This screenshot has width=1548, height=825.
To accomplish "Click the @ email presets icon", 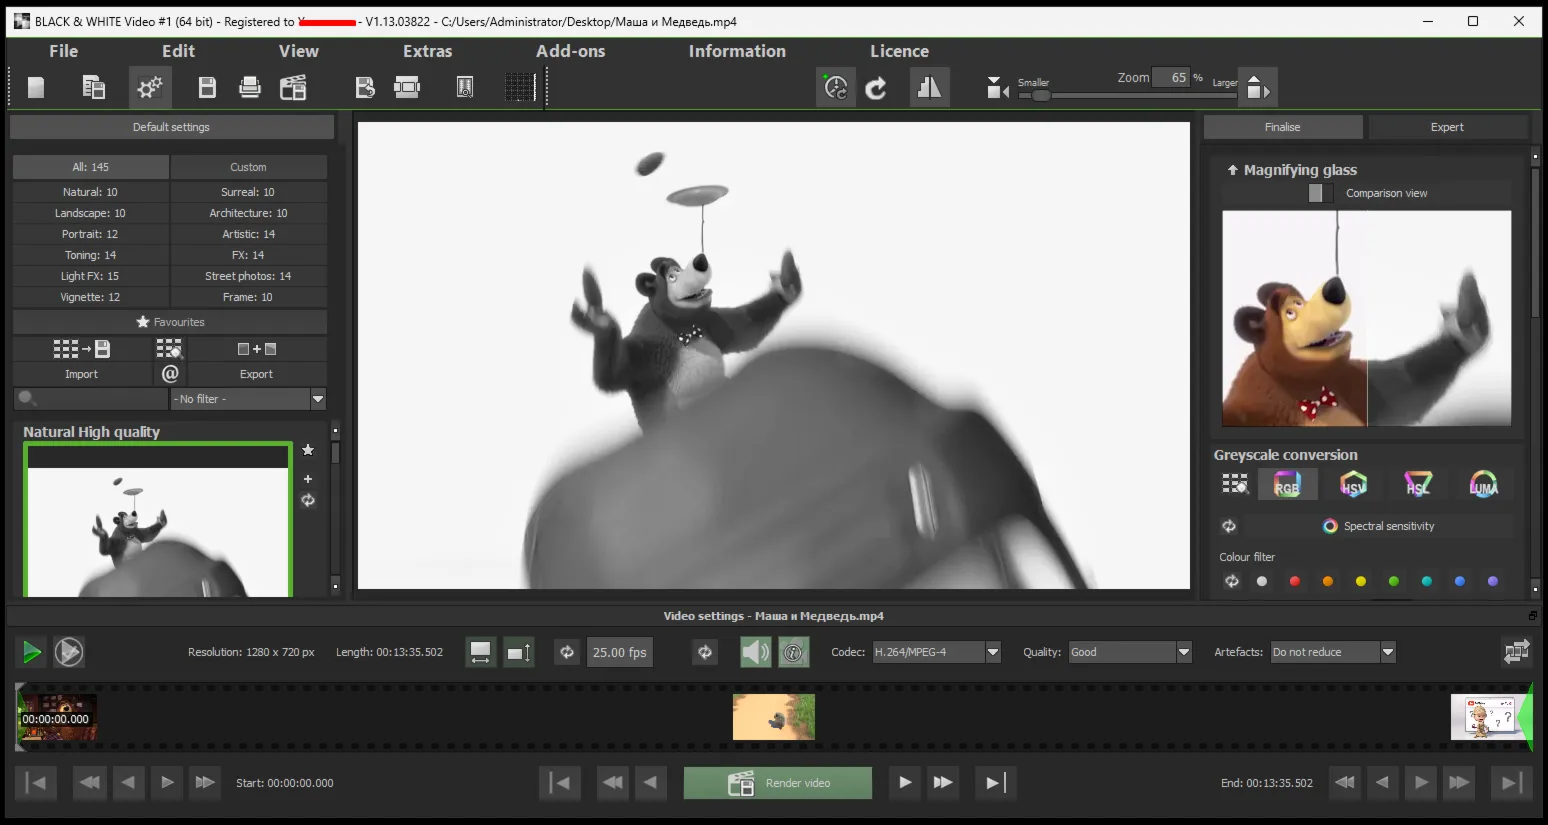I will coord(170,373).
